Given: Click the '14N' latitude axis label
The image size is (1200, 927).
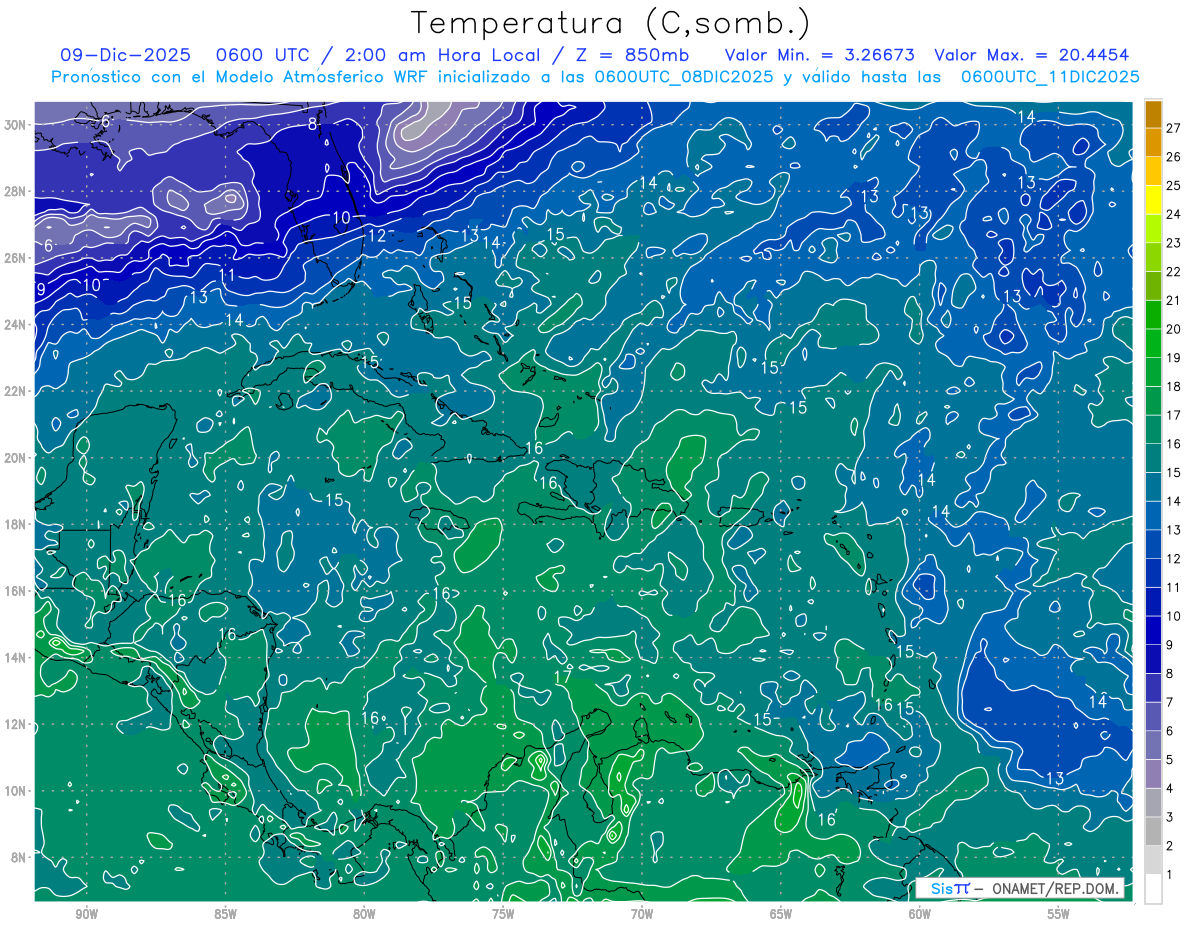Looking at the screenshot, I should click(17, 657).
